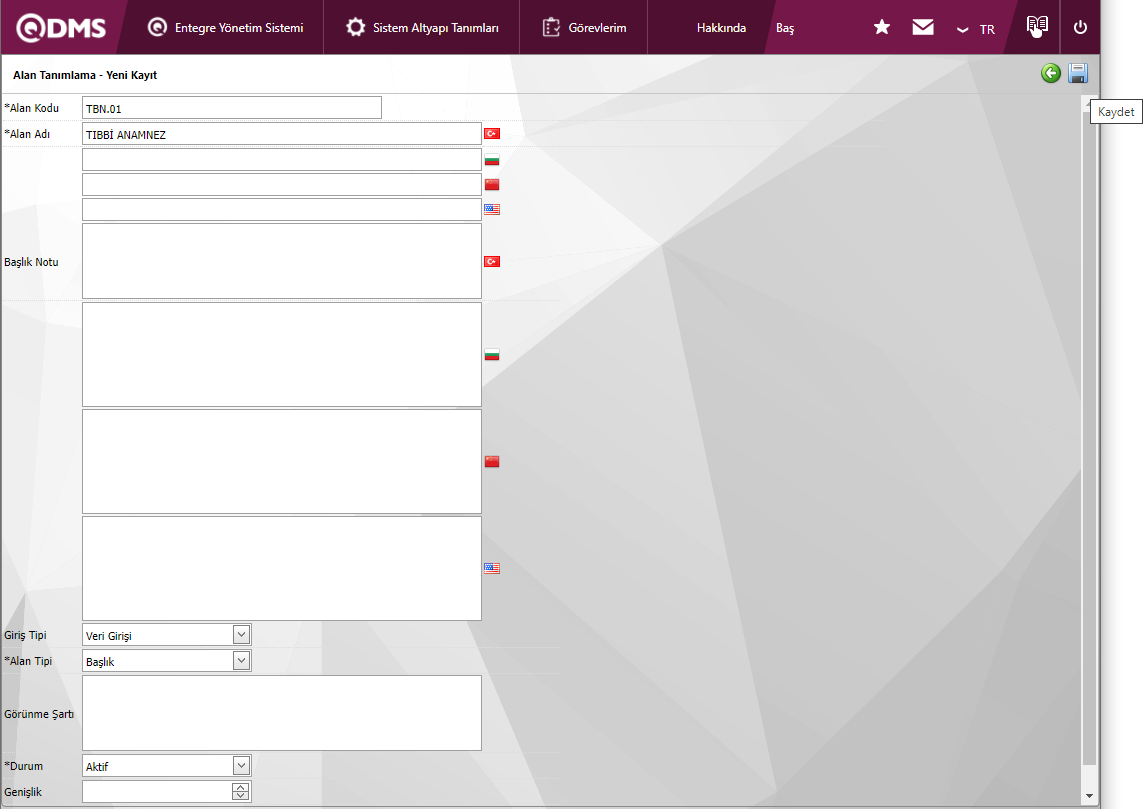Click the Sistem Altyapı Tanımları gear icon
Viewport: 1148px width, 809px height.
click(x=355, y=27)
